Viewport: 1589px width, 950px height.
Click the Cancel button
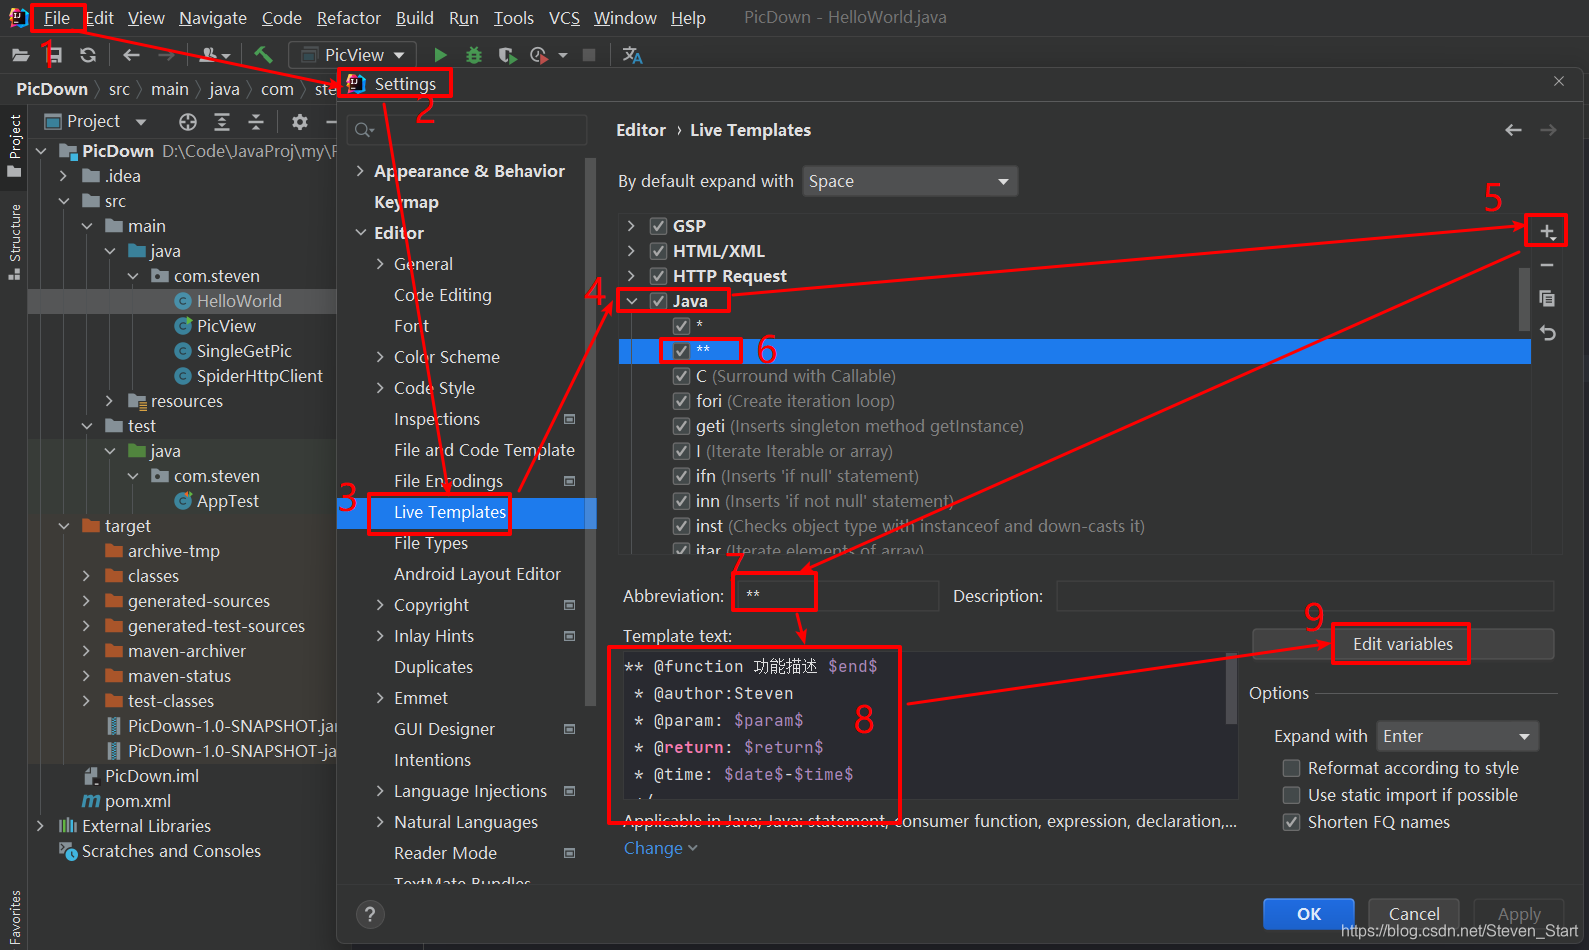1414,913
